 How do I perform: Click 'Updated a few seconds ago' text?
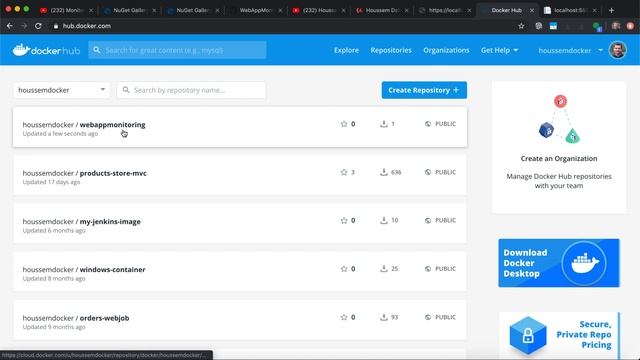(60, 134)
